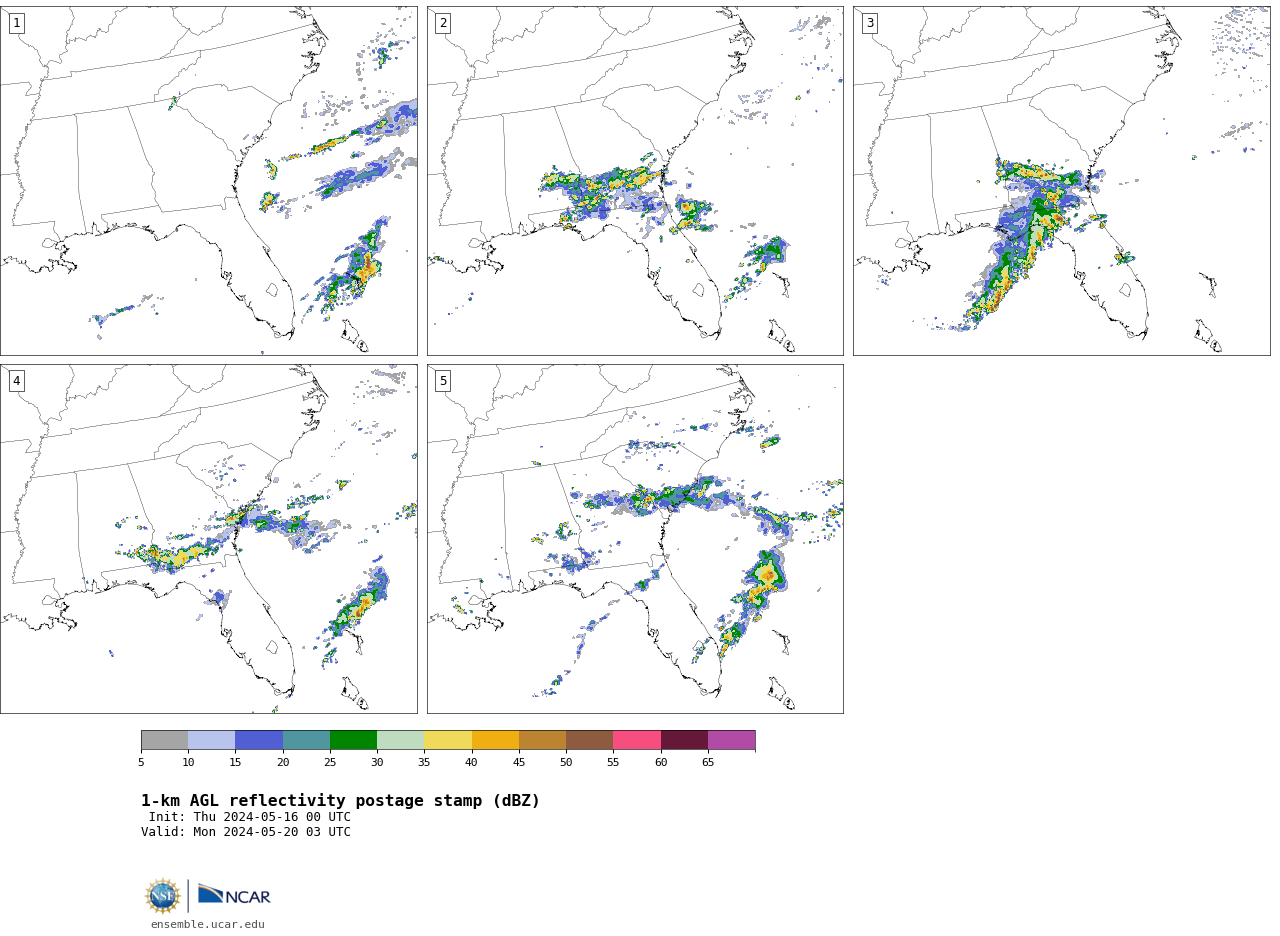Screen dimensions: 1280x936
Task: Click the blue 15-20 dBZ swatch
Action: coord(259,740)
